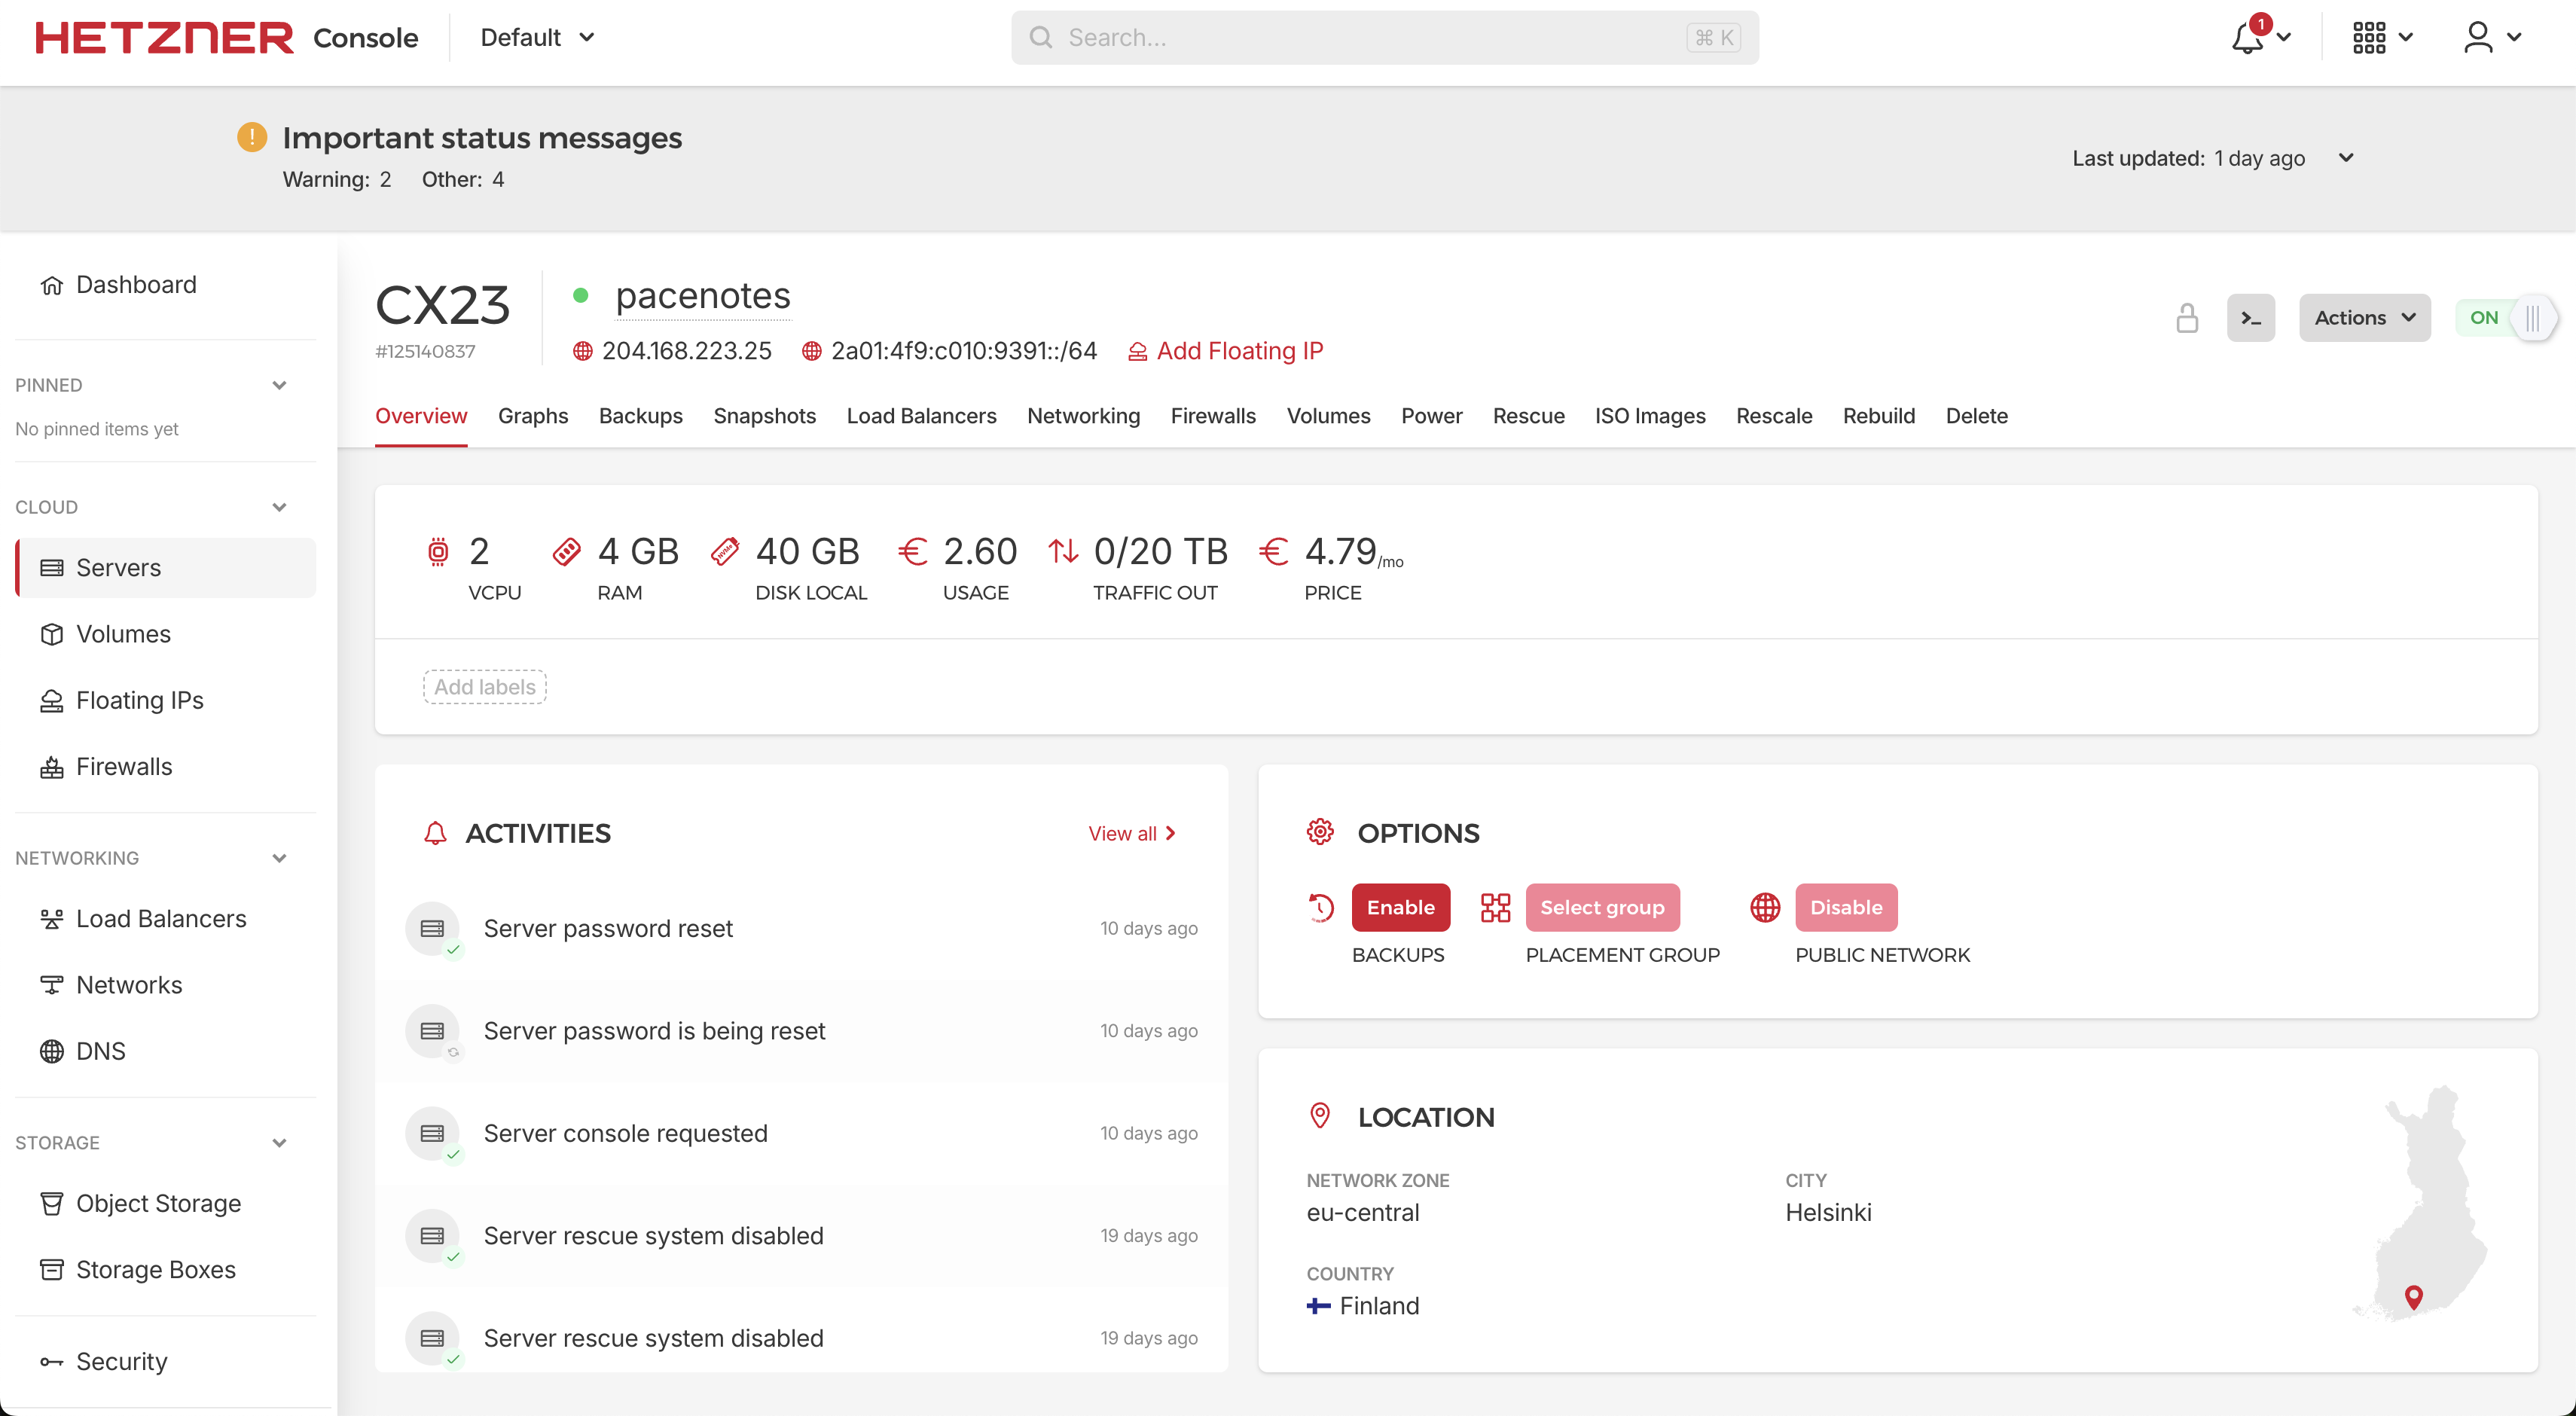This screenshot has height=1416, width=2576.
Task: Click the Add labels button
Action: coord(485,687)
